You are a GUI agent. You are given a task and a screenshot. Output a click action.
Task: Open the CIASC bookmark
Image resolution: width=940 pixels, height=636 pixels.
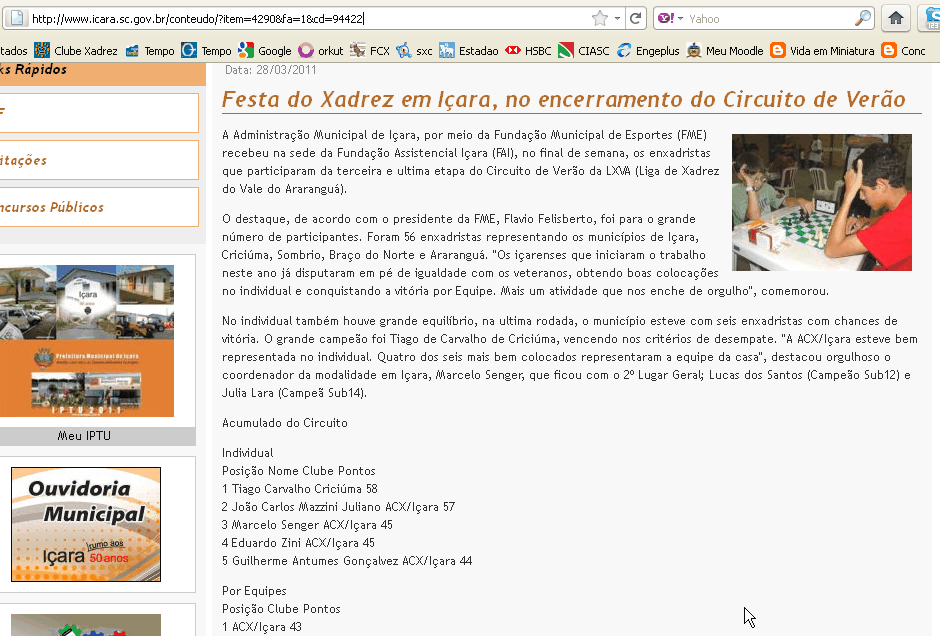pos(583,50)
